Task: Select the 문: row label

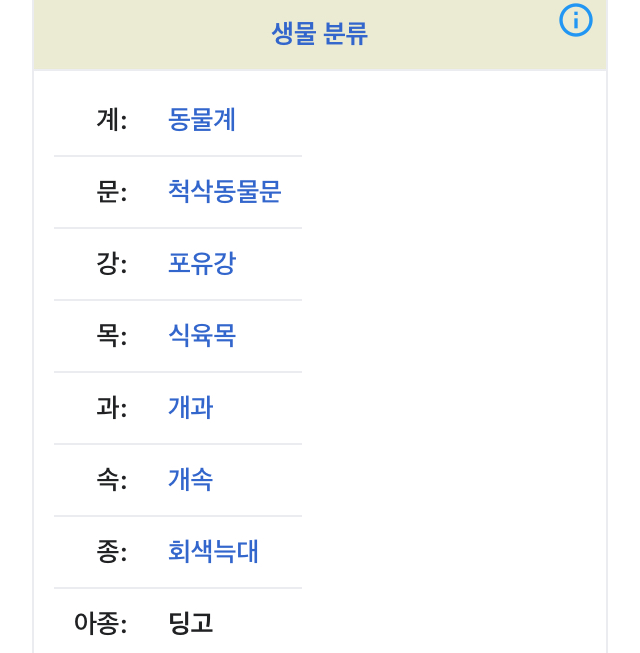Action: 112,192
